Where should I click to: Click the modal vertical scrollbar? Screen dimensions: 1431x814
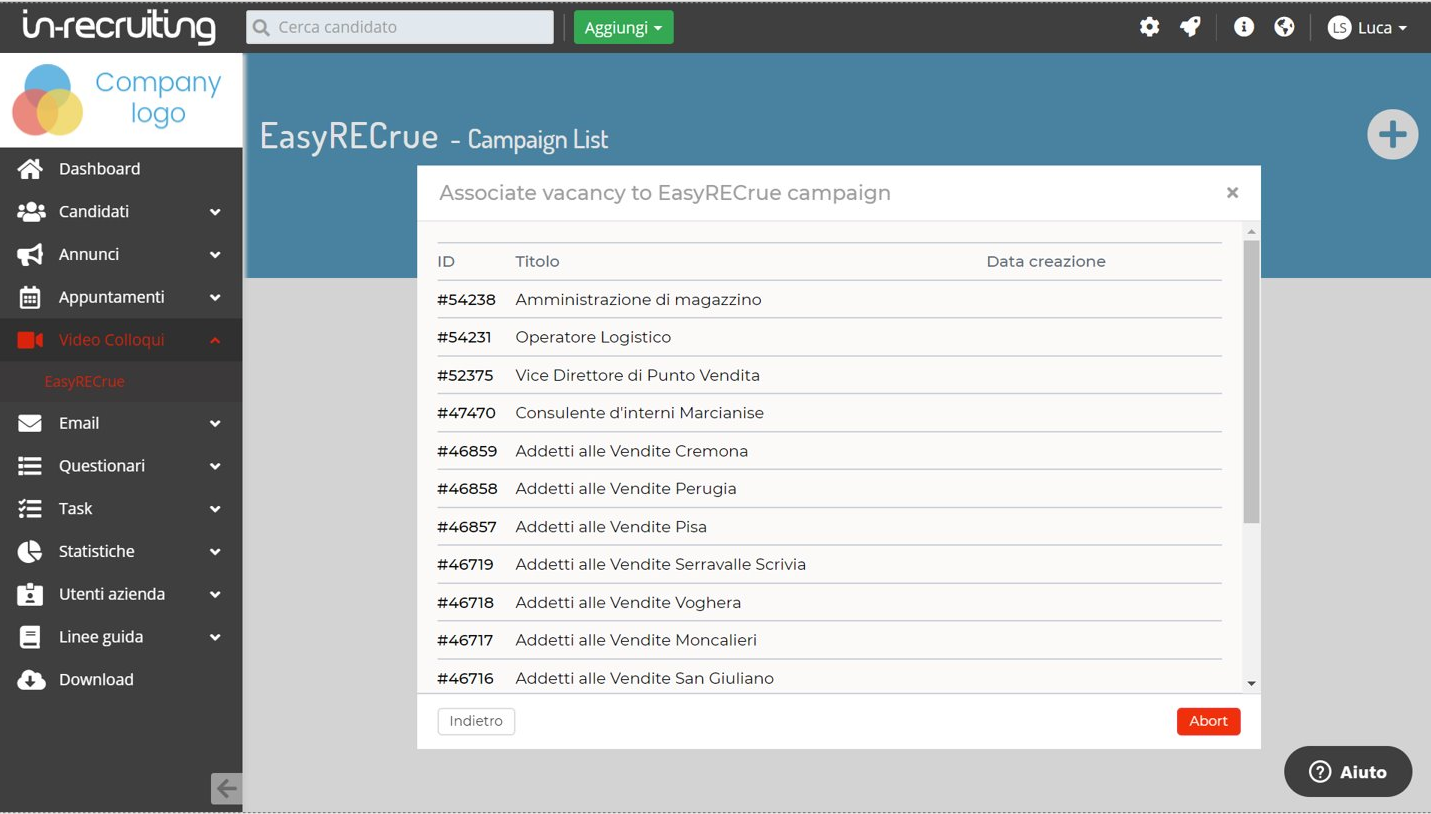tap(1251, 381)
